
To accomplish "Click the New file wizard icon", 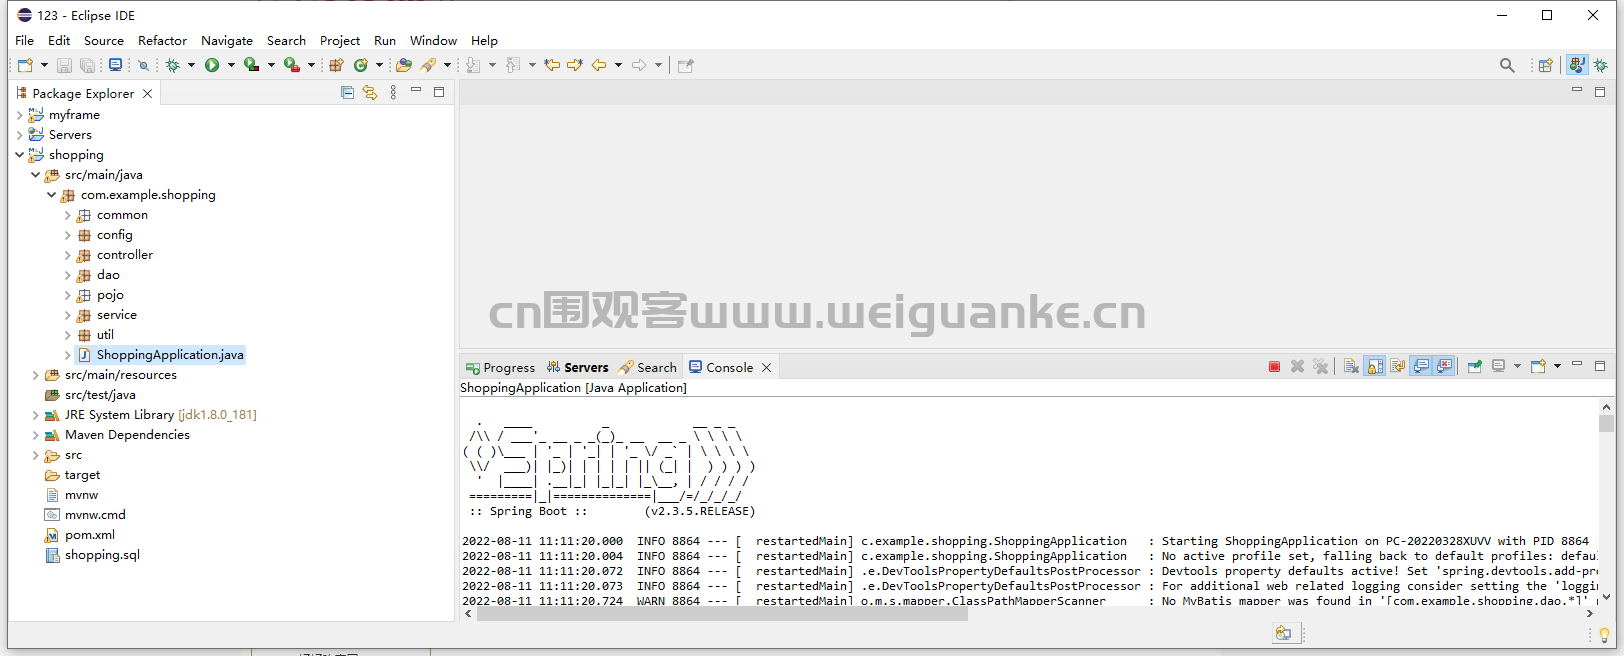I will click(25, 65).
